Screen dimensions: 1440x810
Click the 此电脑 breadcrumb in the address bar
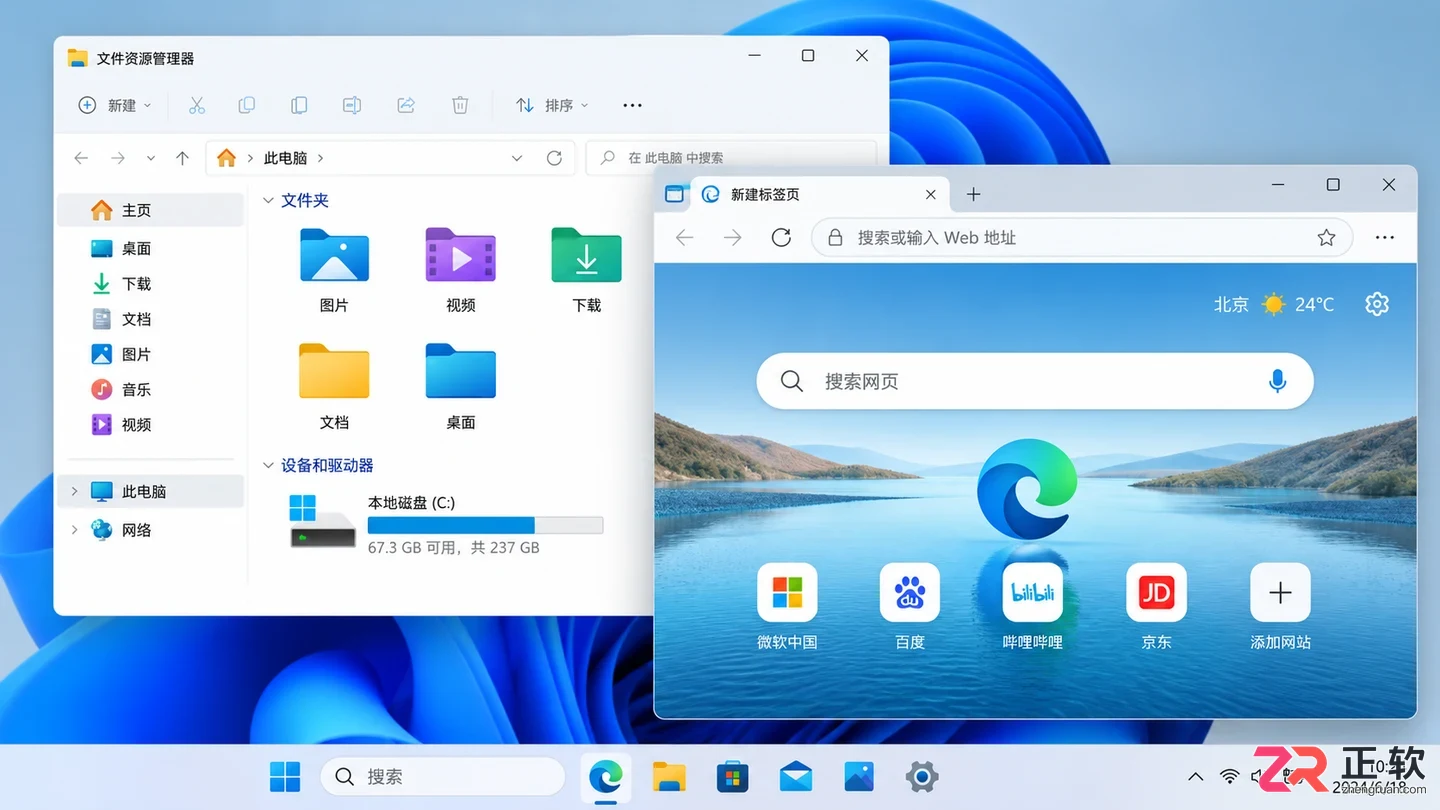click(285, 158)
